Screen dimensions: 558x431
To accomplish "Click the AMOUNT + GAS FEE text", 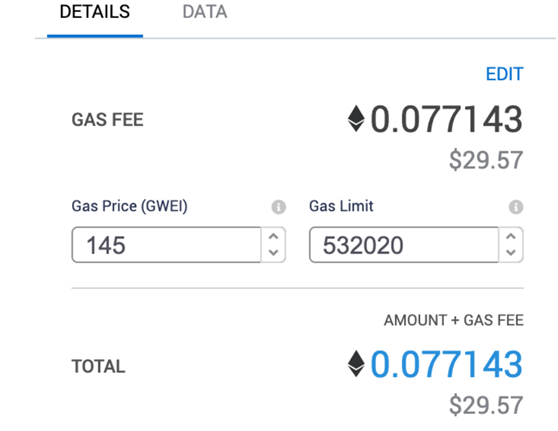I will click(x=454, y=320).
